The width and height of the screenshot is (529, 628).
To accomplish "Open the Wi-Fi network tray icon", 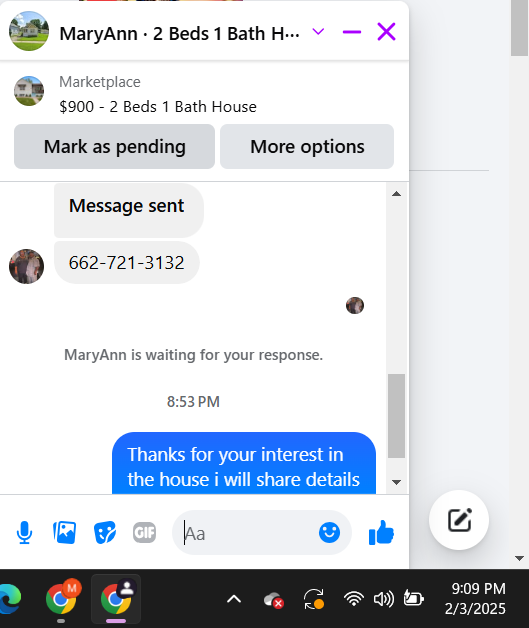I will (x=354, y=599).
